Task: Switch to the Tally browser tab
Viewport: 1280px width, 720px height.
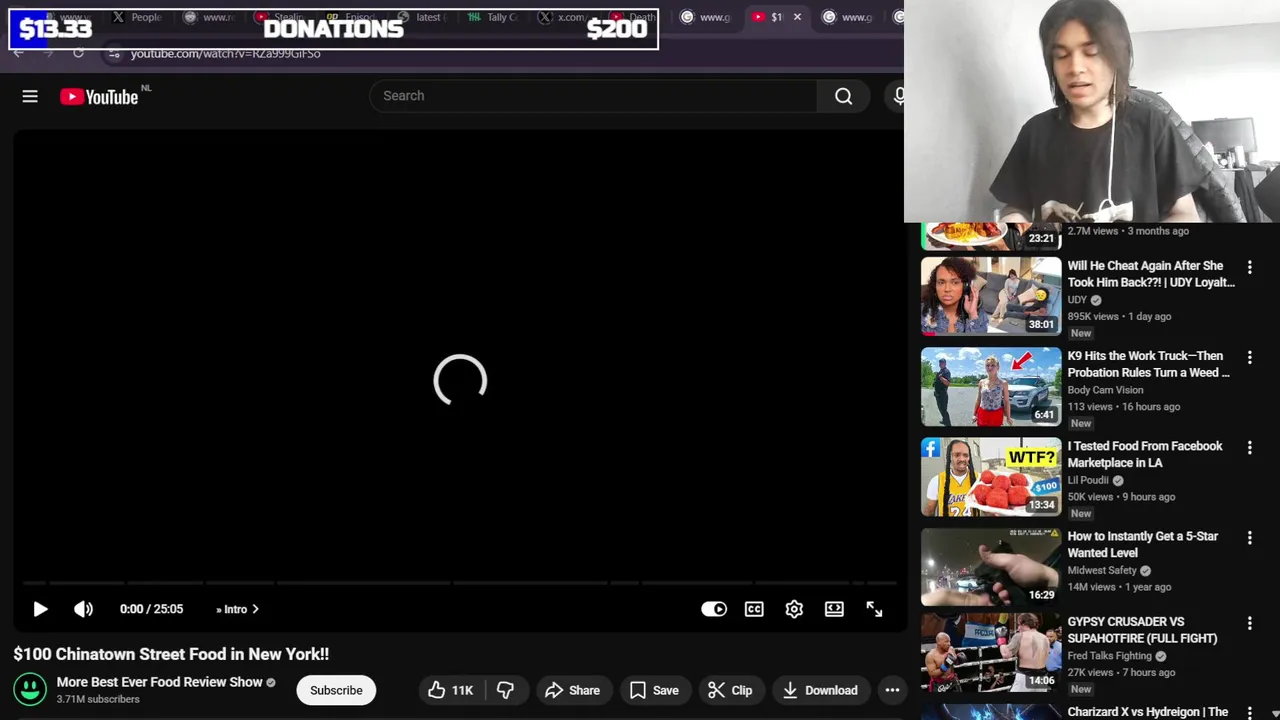Action: [494, 17]
